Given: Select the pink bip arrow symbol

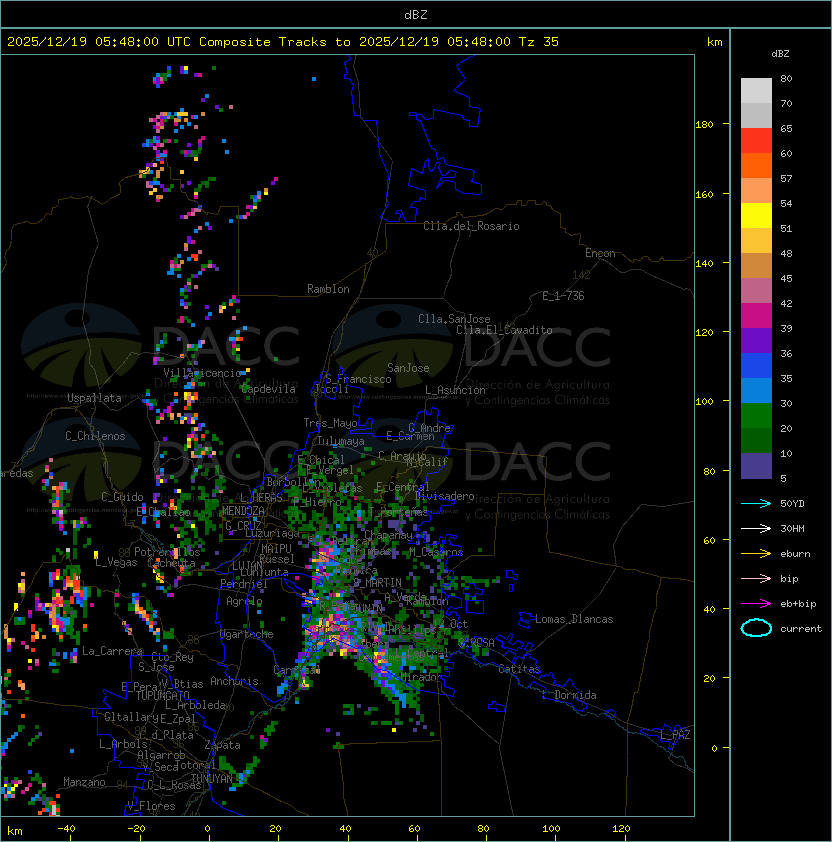Looking at the screenshot, I should coord(756,578).
